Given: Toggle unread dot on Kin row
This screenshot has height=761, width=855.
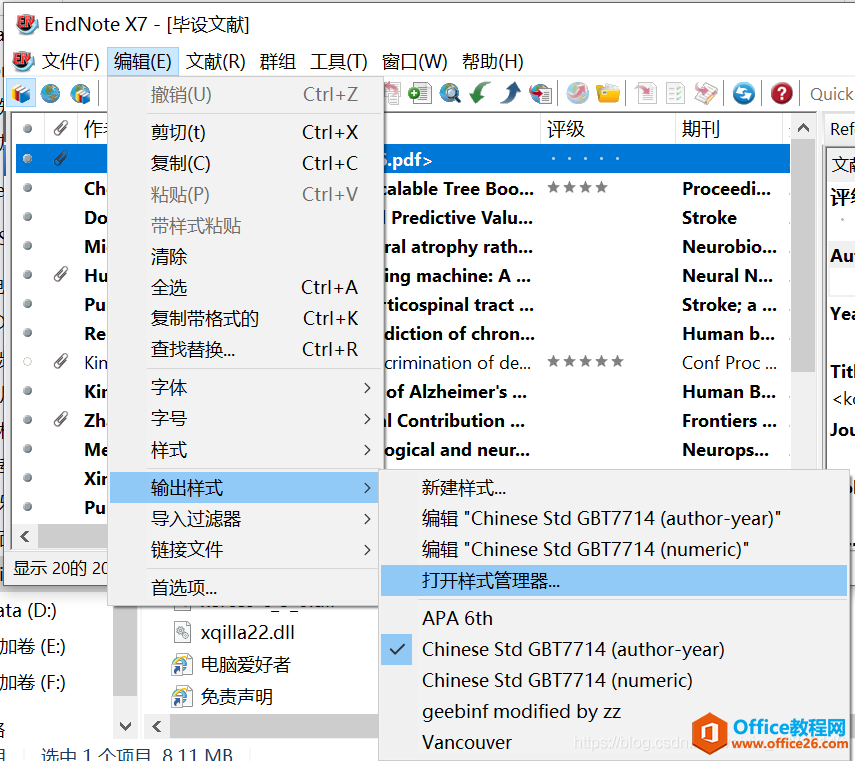Looking at the screenshot, I should click(27, 361).
